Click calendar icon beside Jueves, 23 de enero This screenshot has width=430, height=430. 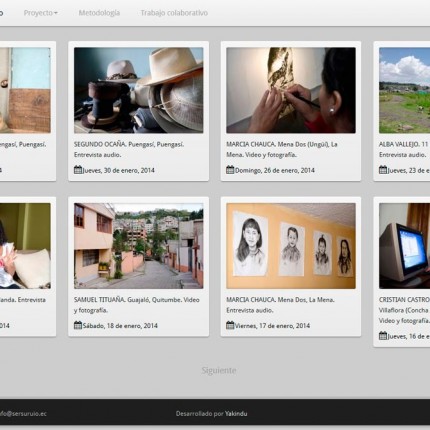(383, 170)
